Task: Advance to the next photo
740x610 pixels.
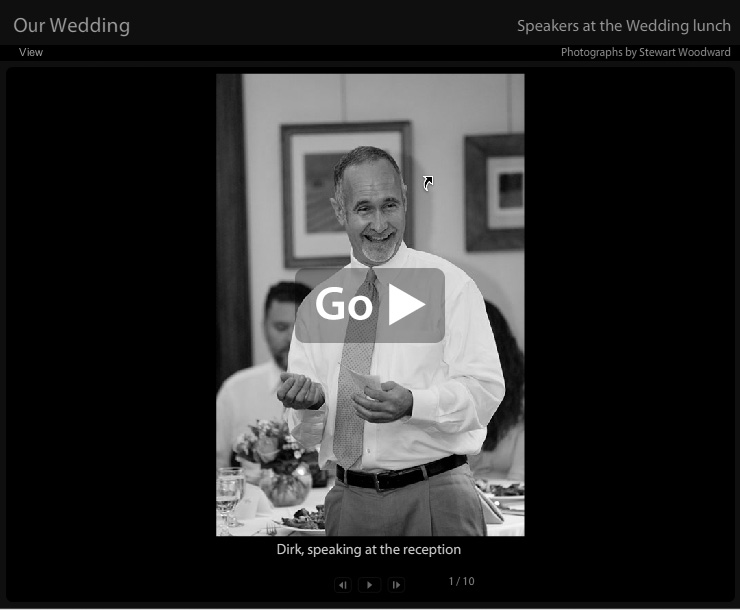Action: click(396, 585)
